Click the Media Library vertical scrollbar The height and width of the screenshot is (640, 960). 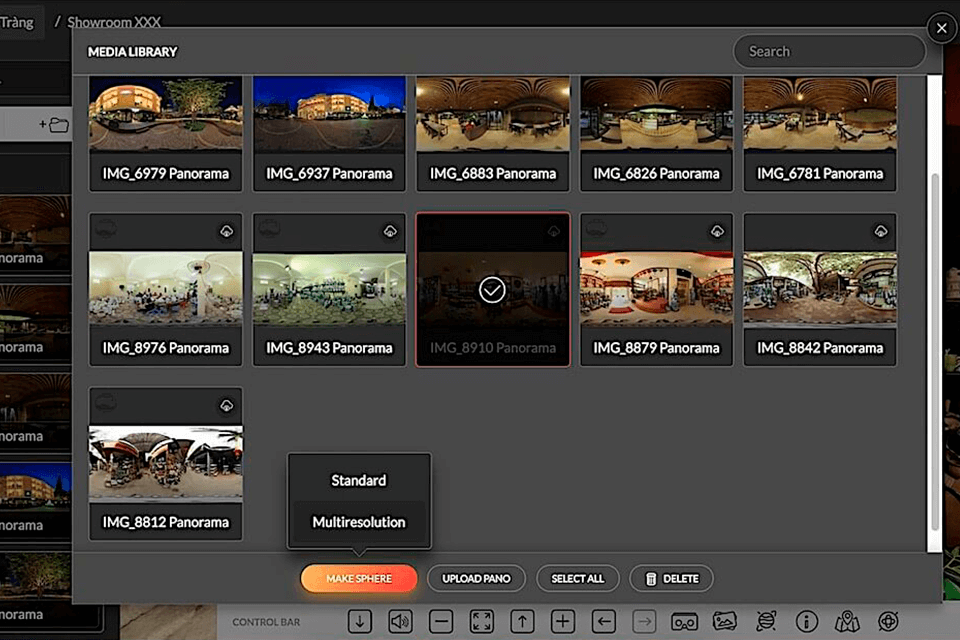[x=934, y=352]
